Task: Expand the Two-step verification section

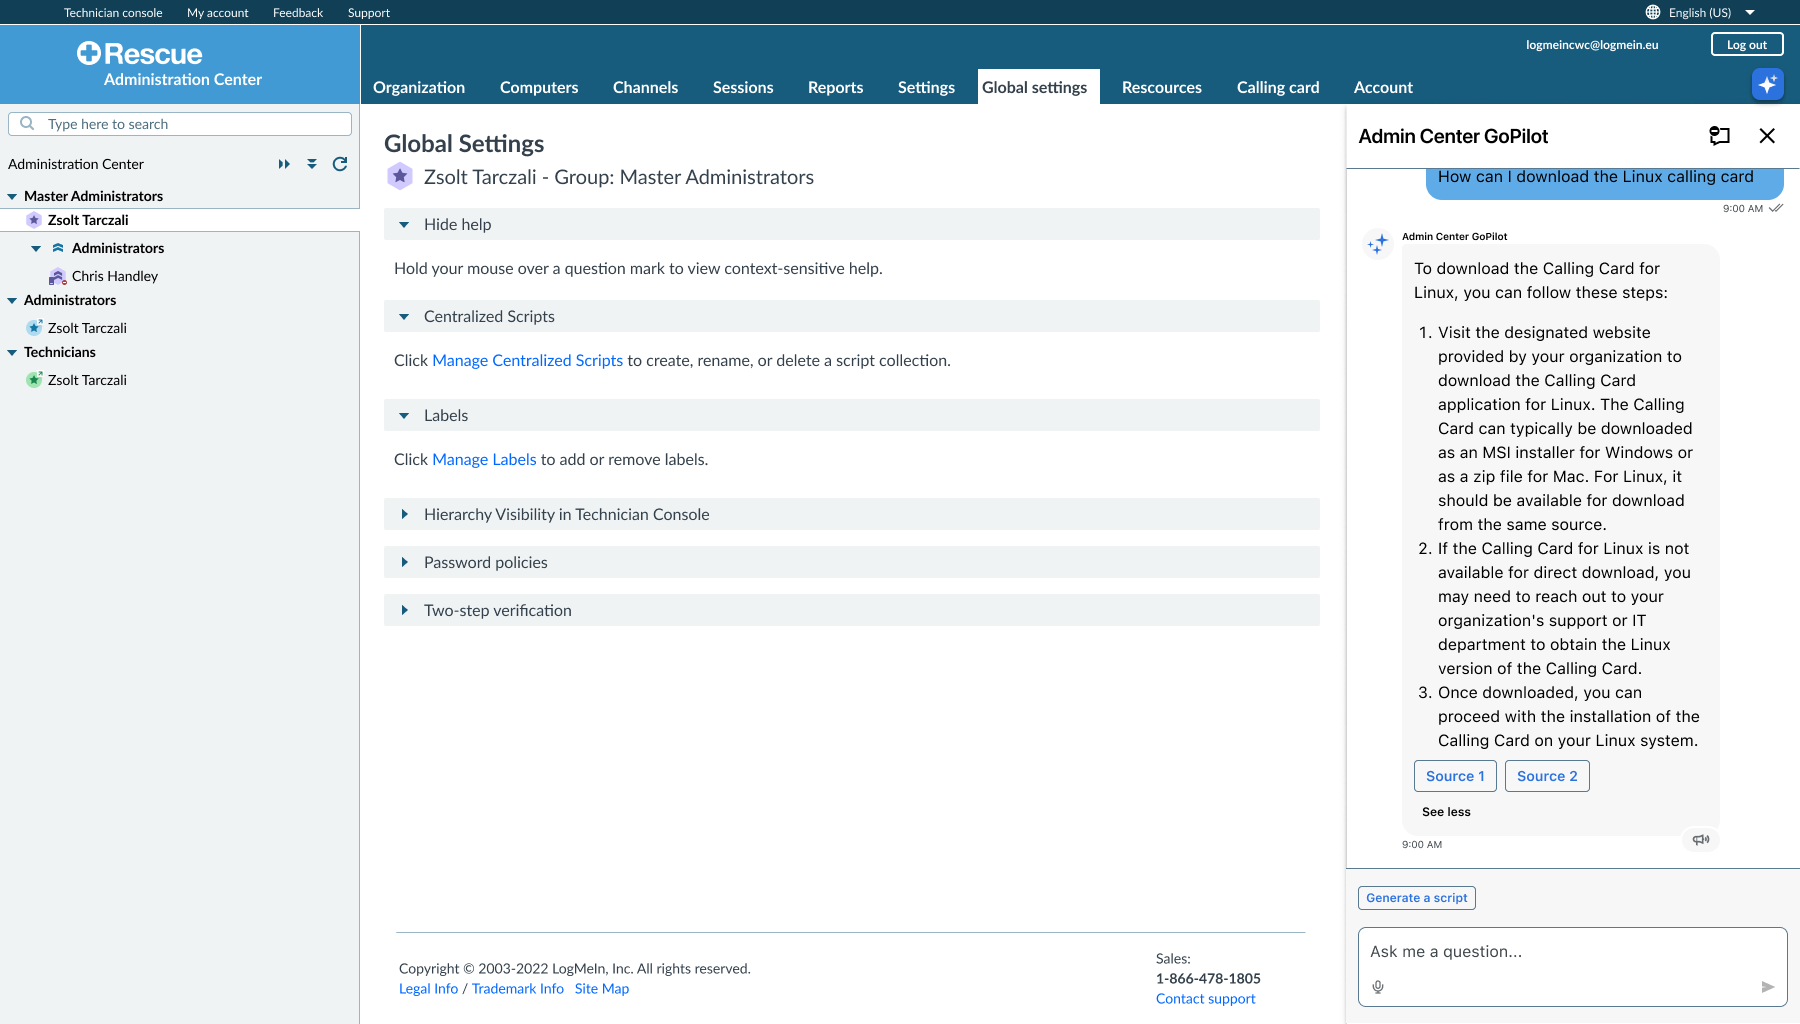Action: pyautogui.click(x=404, y=610)
